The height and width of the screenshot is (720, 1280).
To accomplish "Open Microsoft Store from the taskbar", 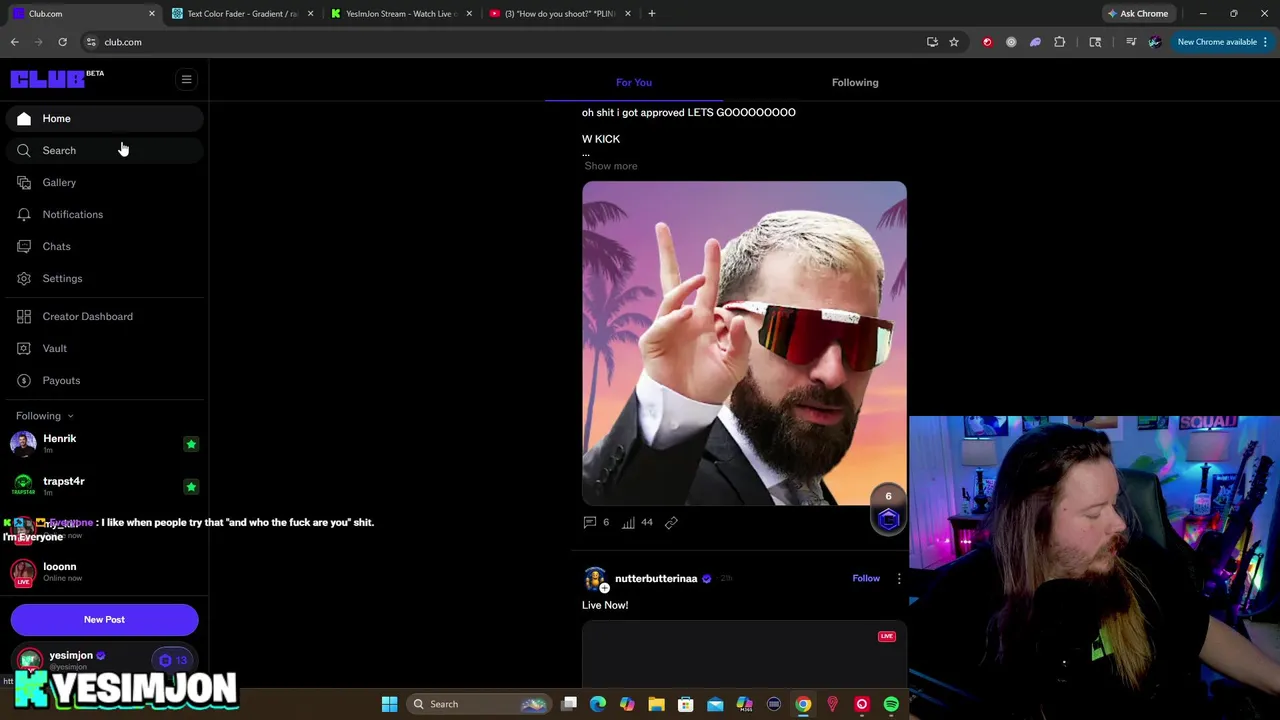I will tap(685, 704).
